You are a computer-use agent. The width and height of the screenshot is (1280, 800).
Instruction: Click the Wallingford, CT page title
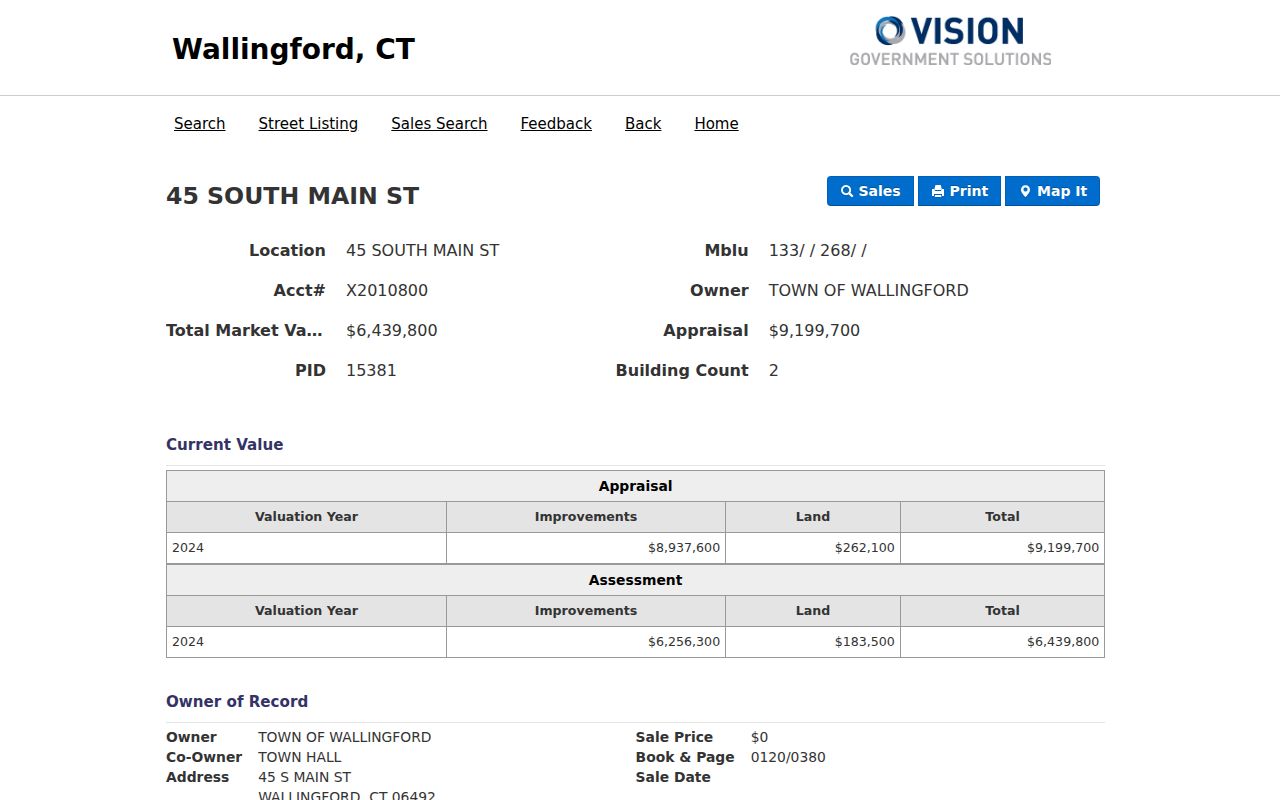point(293,49)
